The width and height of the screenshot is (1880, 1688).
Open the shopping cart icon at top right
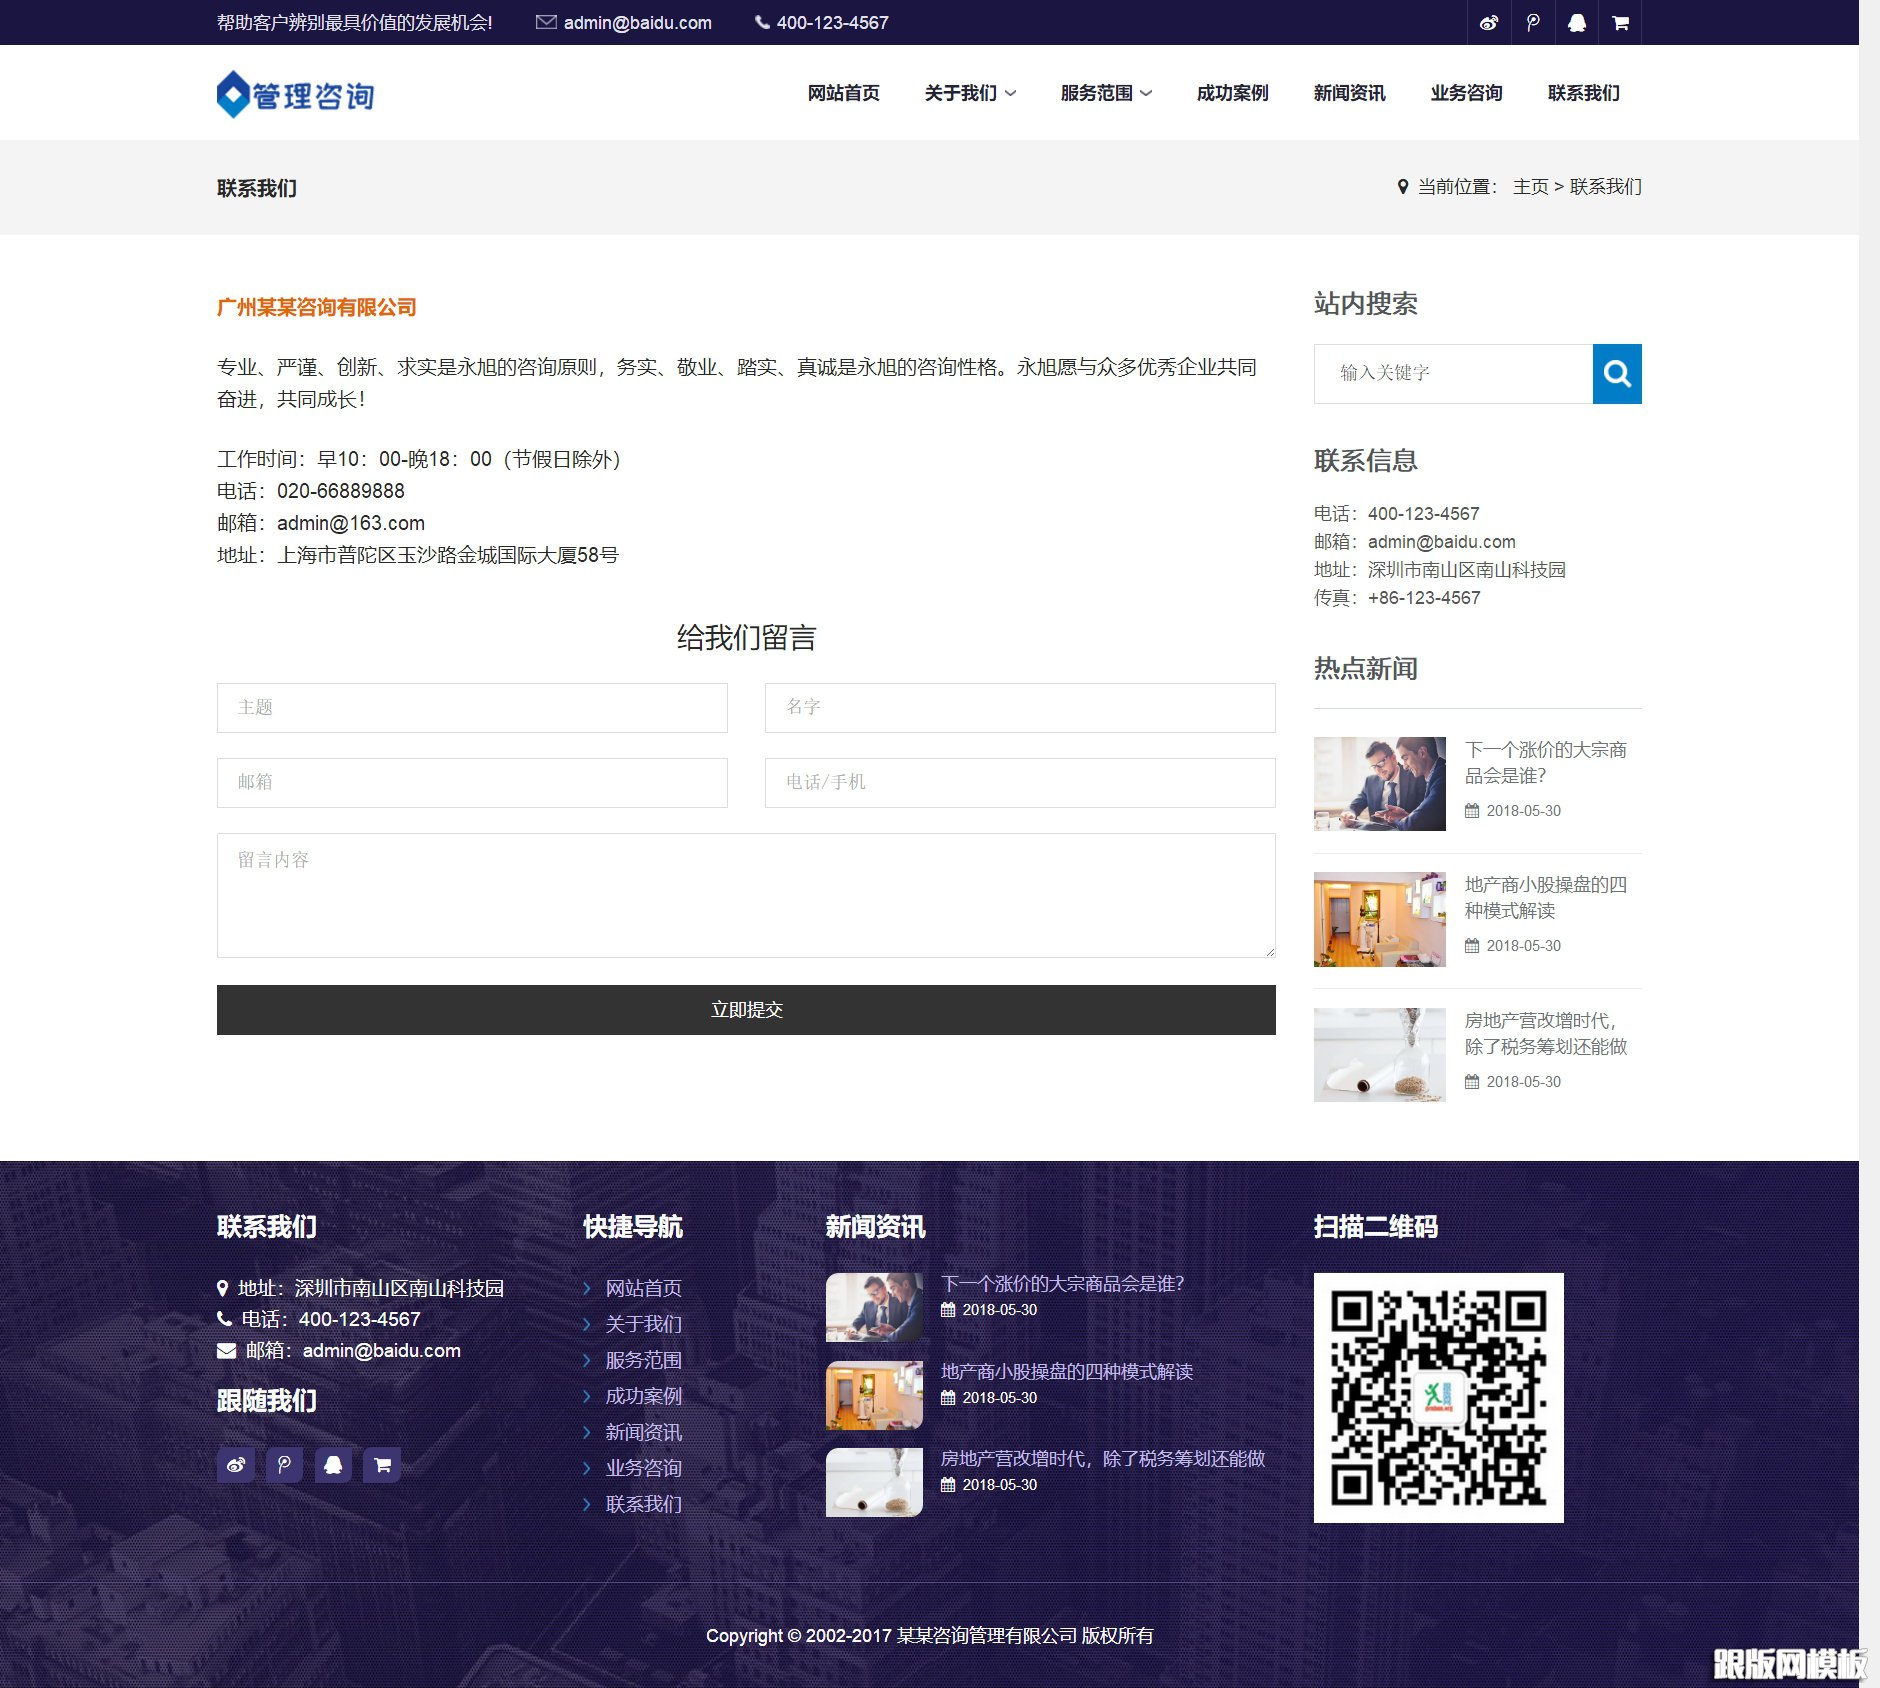pos(1622,23)
